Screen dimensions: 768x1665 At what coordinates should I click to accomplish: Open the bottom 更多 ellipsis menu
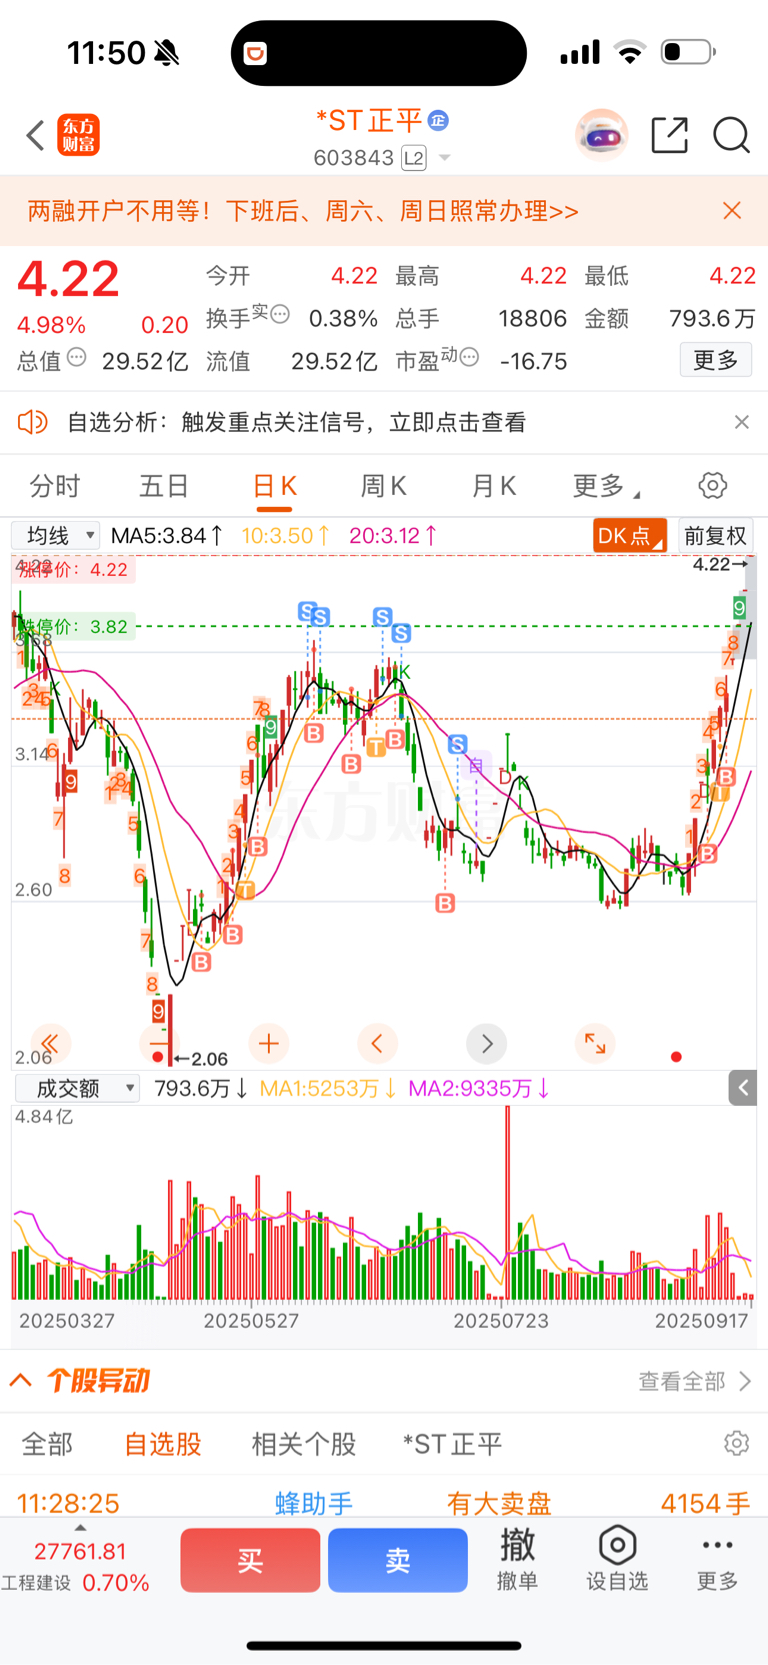[x=718, y=1560]
